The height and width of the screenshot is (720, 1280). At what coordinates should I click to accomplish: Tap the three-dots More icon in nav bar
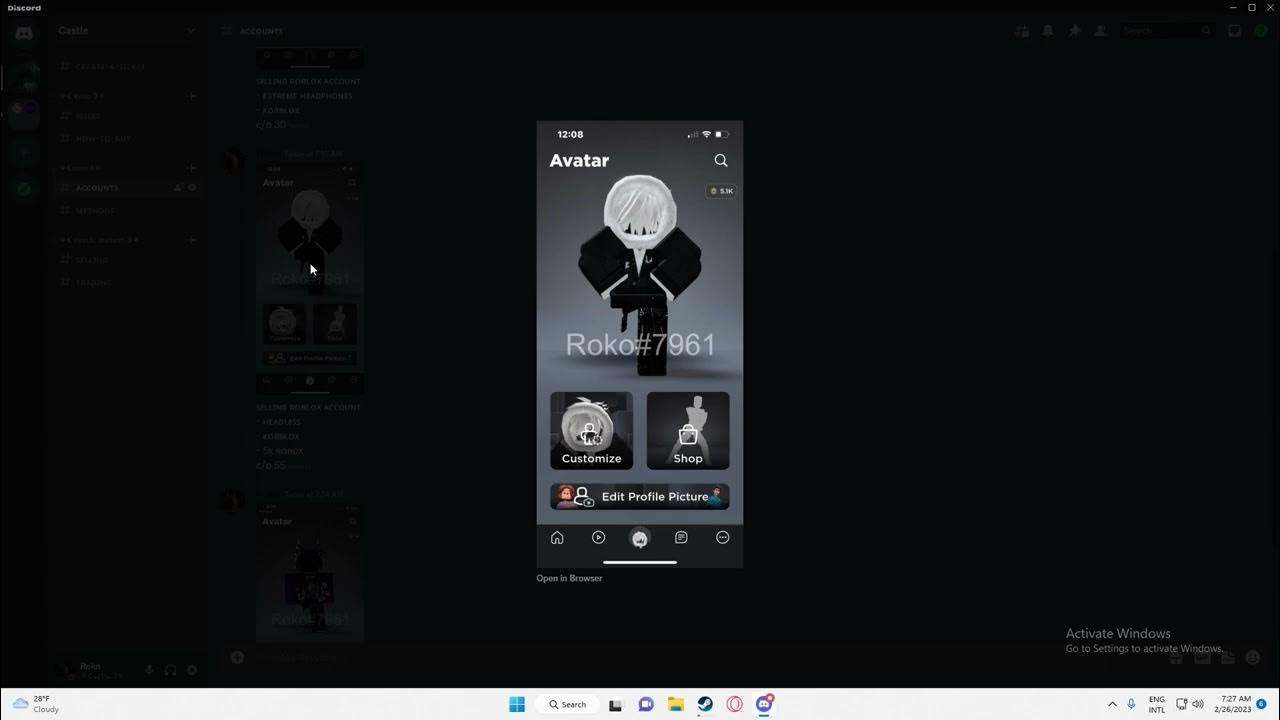pos(723,538)
